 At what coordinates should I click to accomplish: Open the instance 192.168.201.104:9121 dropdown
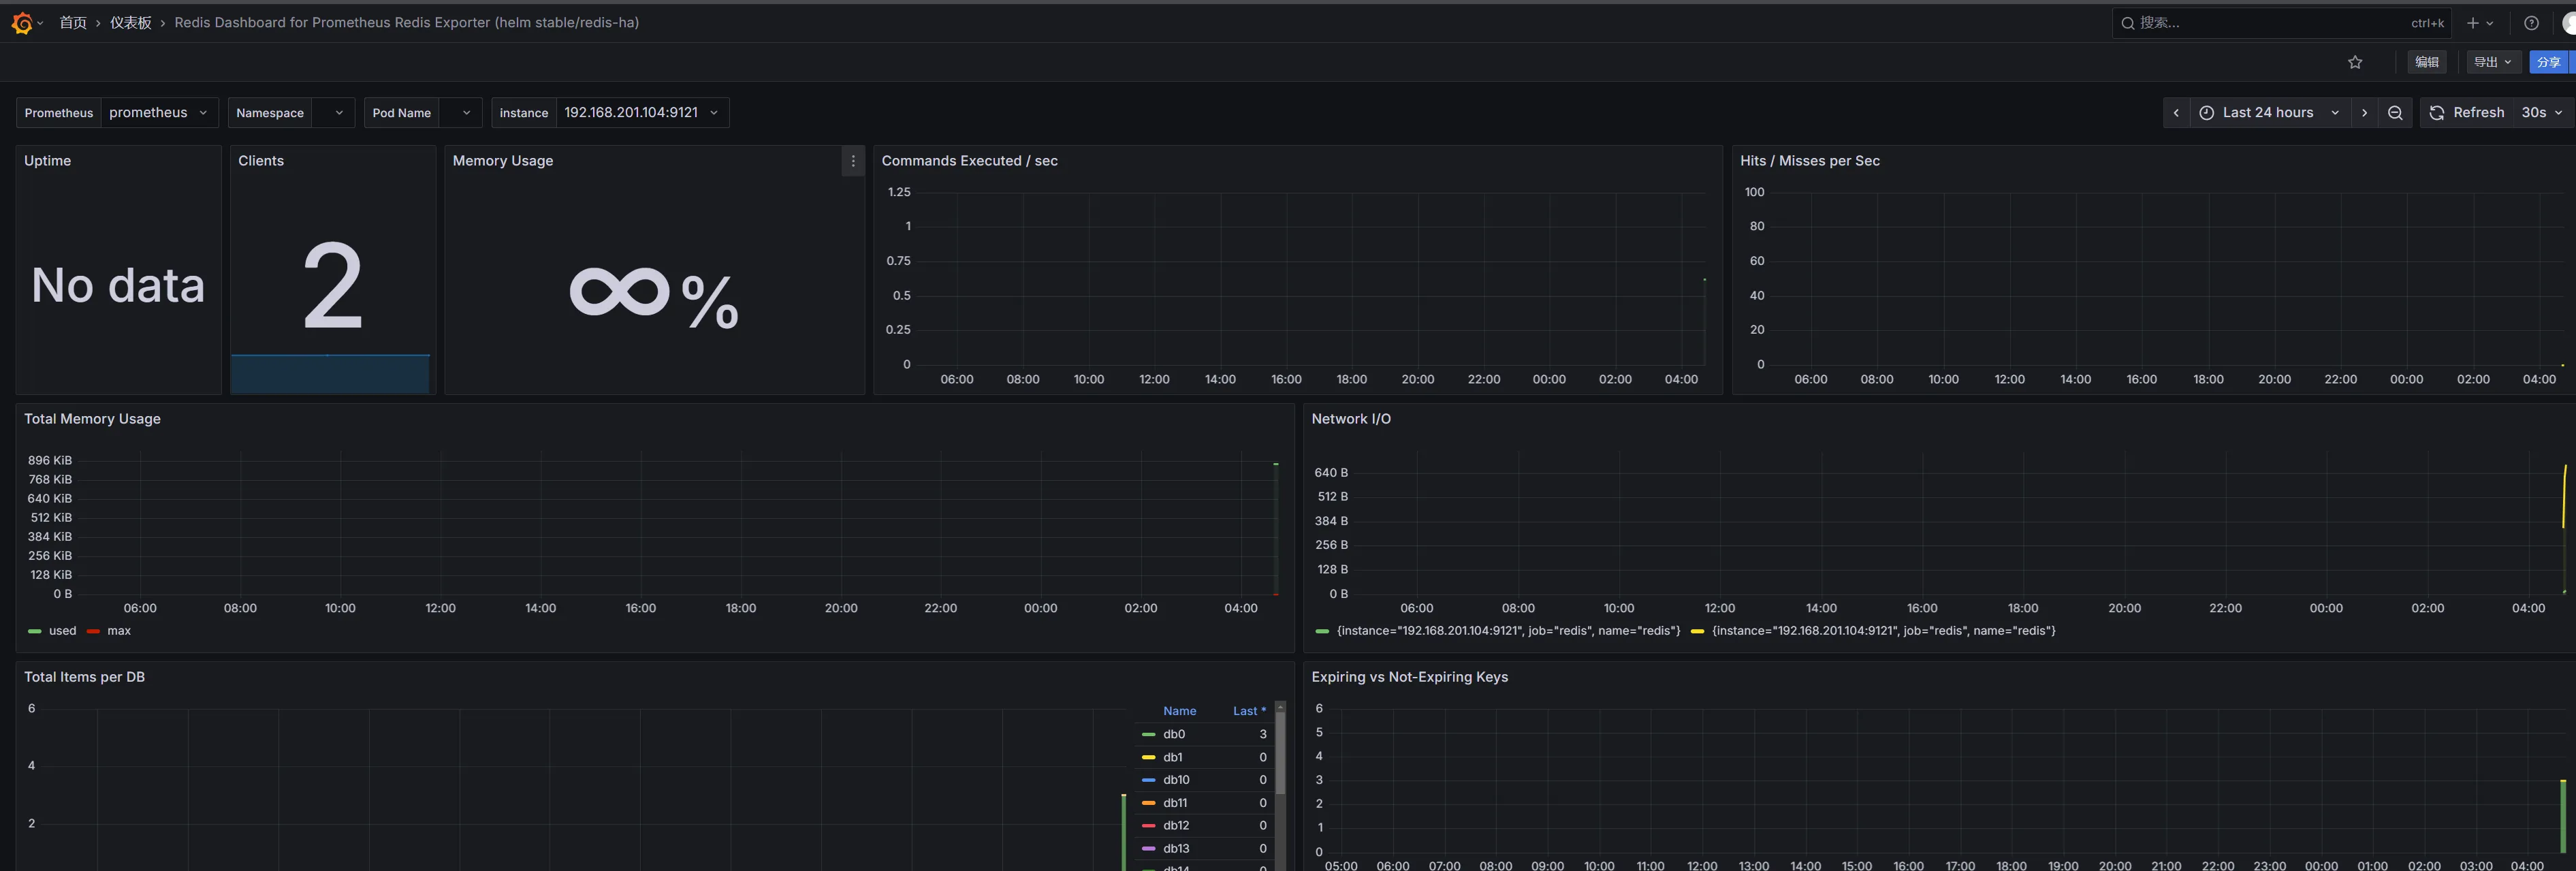(640, 113)
